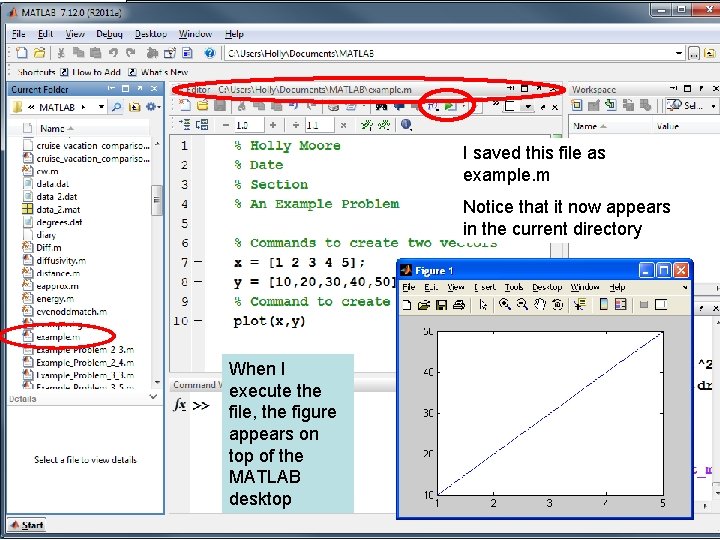
Task: Open the Run button dropdown arrow
Action: coord(464,107)
